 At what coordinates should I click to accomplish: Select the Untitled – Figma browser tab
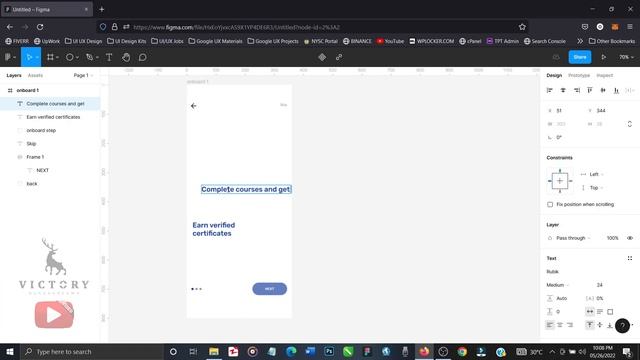click(47, 9)
